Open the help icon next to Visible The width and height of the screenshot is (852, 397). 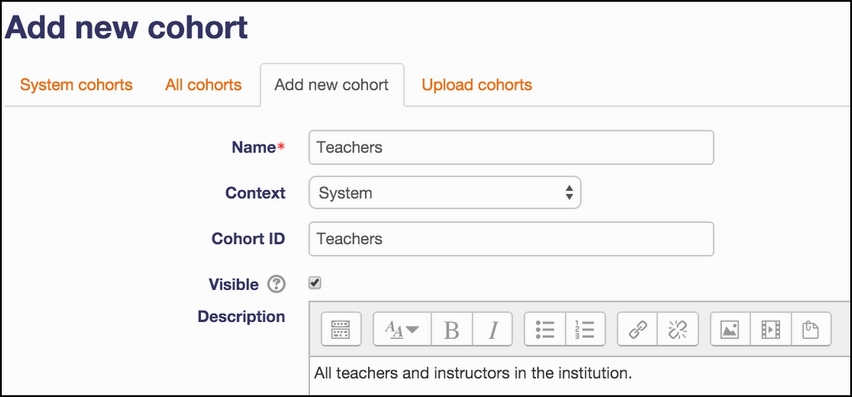pyautogui.click(x=277, y=284)
